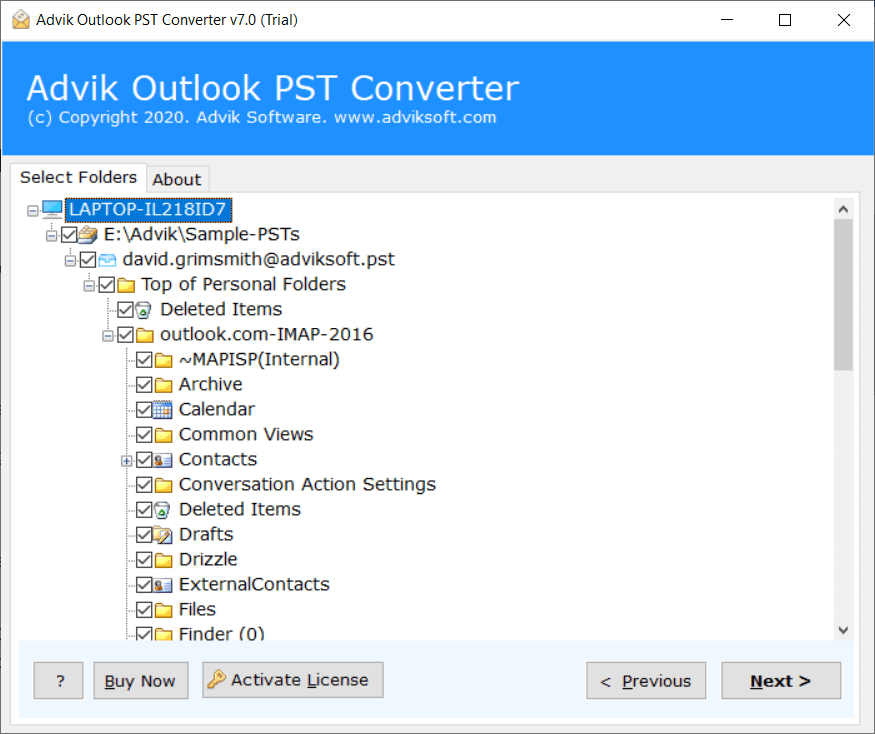Click the Activate License button
Screen dimensions: 875x734
(292, 680)
